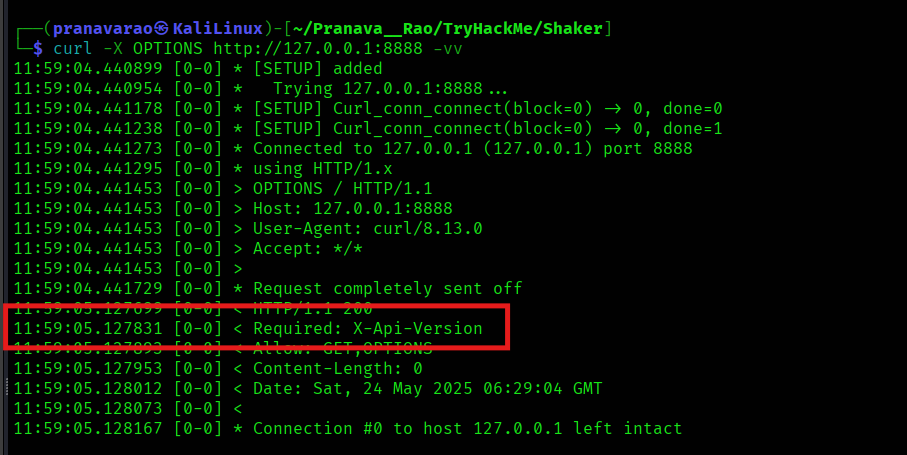Click the http://127.0.0.1:8888 URL in the command
The width and height of the screenshot is (907, 455).
(x=318, y=49)
